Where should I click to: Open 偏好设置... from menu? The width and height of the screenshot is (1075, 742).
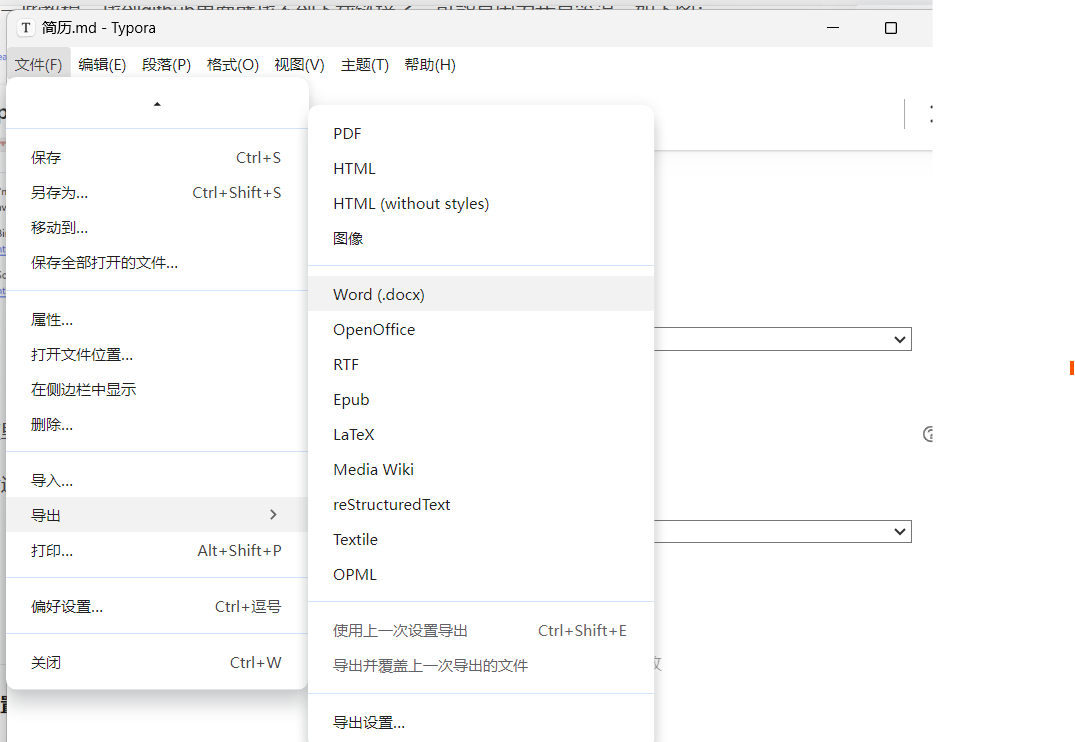point(156,607)
